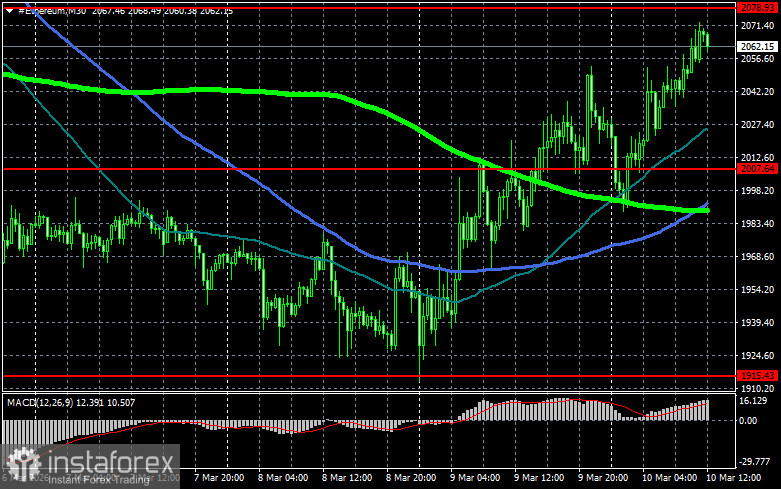The width and height of the screenshot is (781, 489).
Task: Click the 1939.40 price axis value
Action: (758, 323)
